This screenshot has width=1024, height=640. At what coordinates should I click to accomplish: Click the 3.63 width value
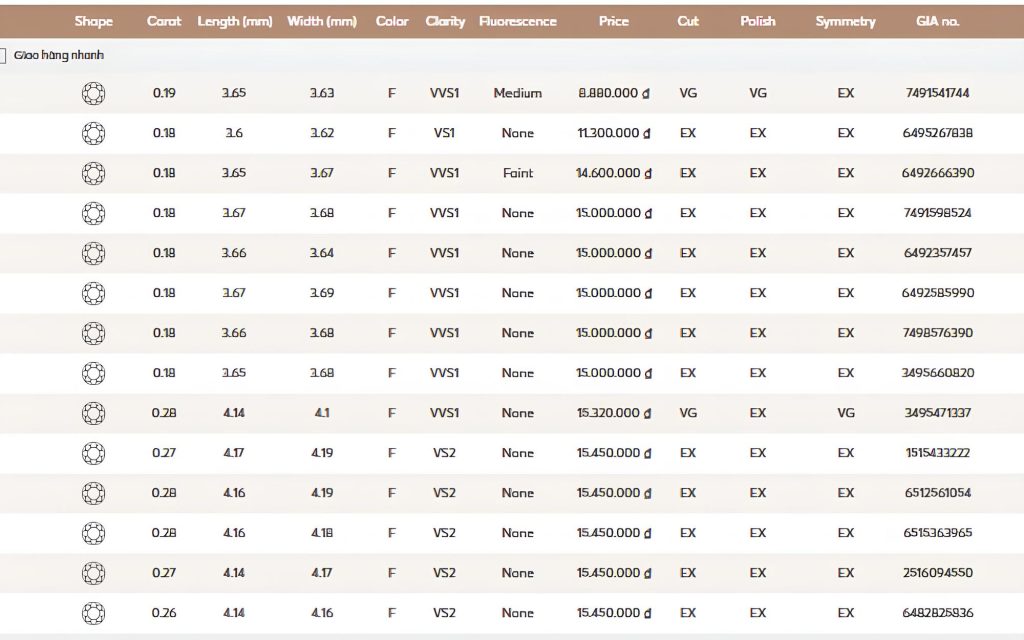pyautogui.click(x=322, y=93)
